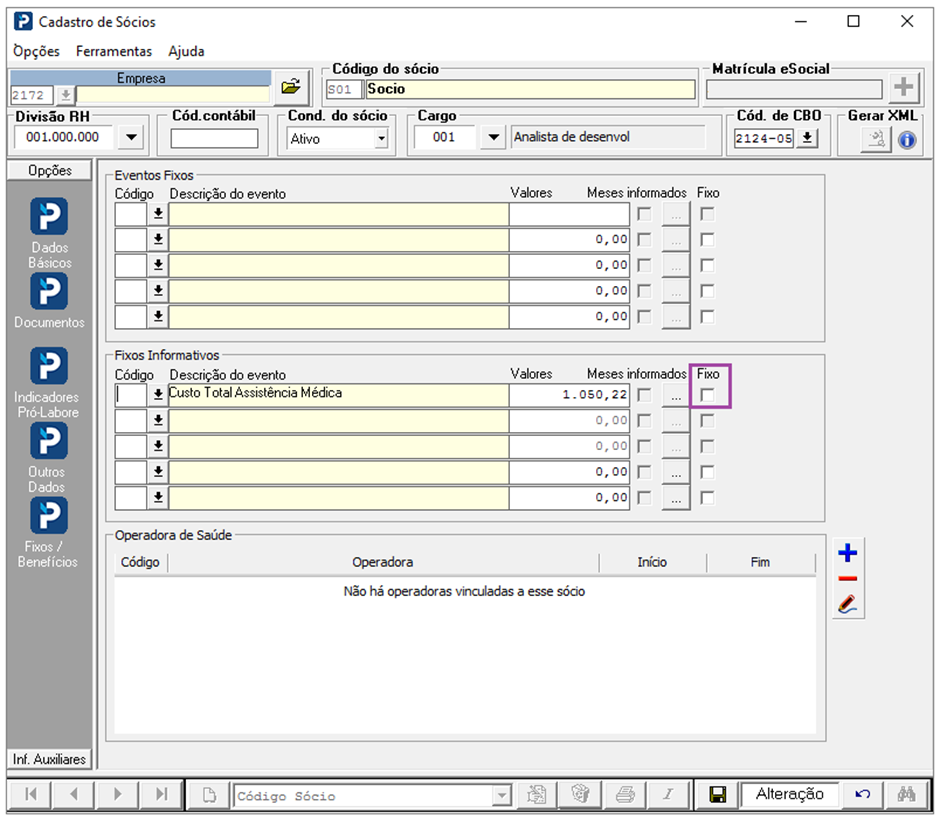940x819 pixels.
Task: Tick Fixo checkbox in first Eventos Fixos row
Action: click(707, 214)
